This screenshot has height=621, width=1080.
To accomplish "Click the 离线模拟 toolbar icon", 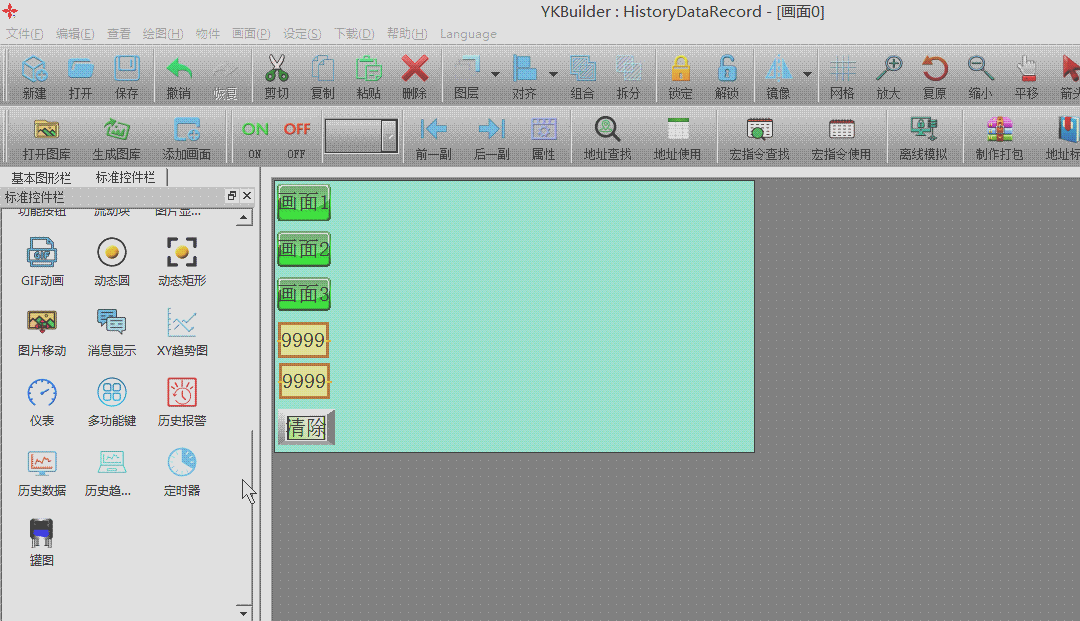I will 922,130.
